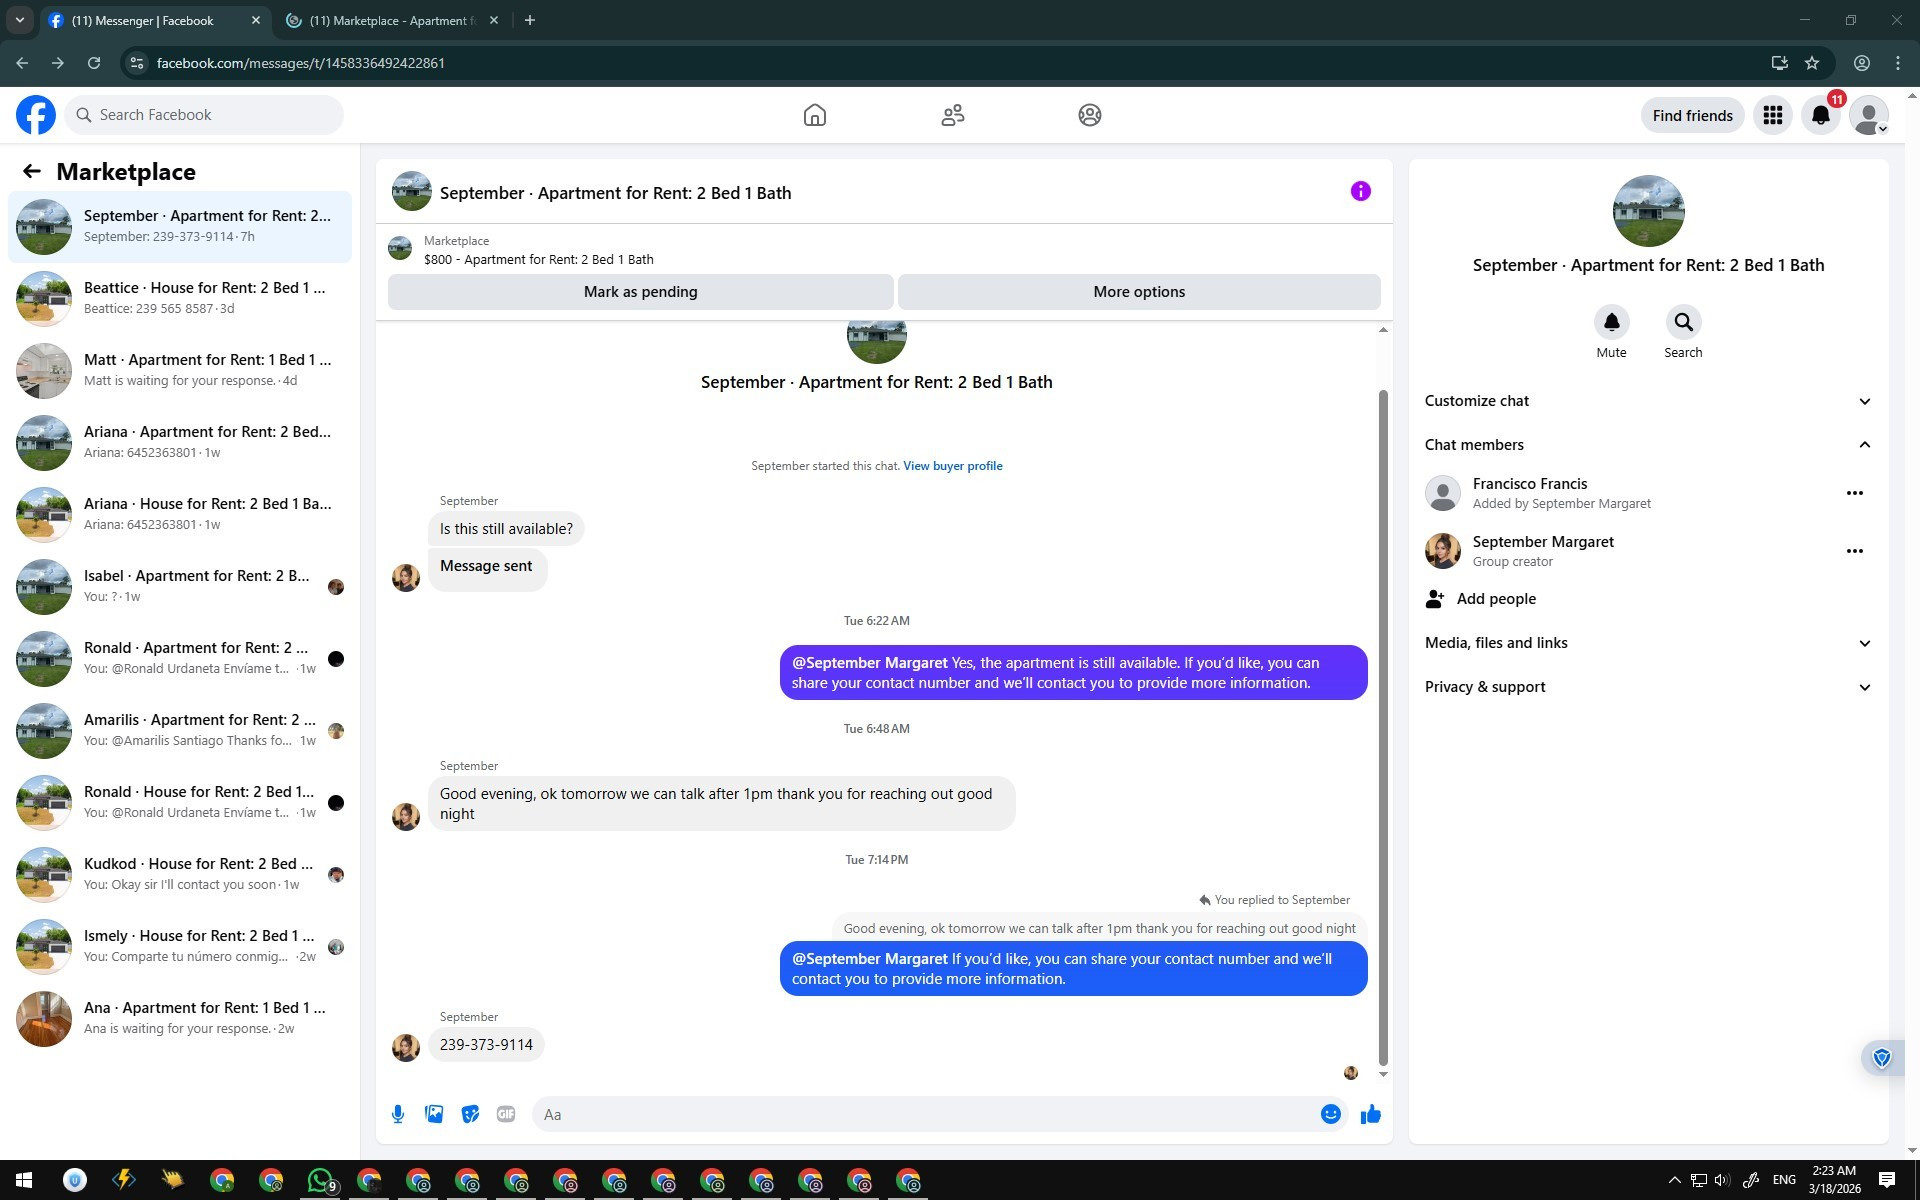This screenshot has width=1920, height=1200.
Task: Click the conversation header listing thumbnail
Action: click(411, 192)
